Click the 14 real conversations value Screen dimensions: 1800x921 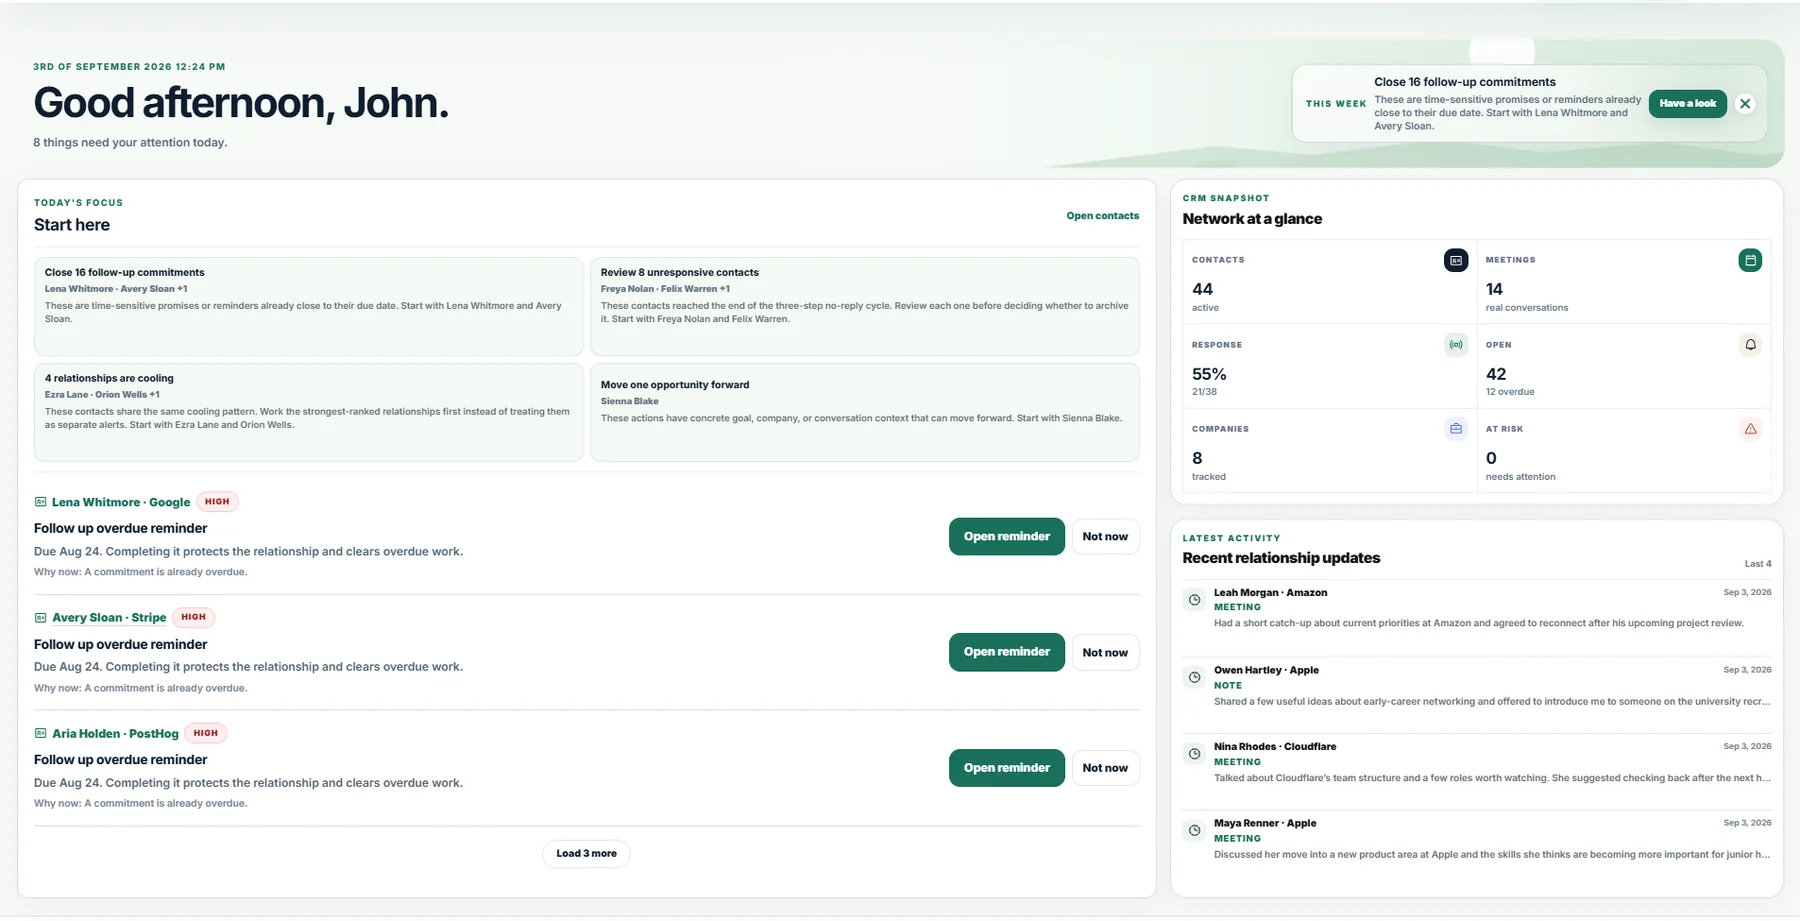[x=1494, y=289]
